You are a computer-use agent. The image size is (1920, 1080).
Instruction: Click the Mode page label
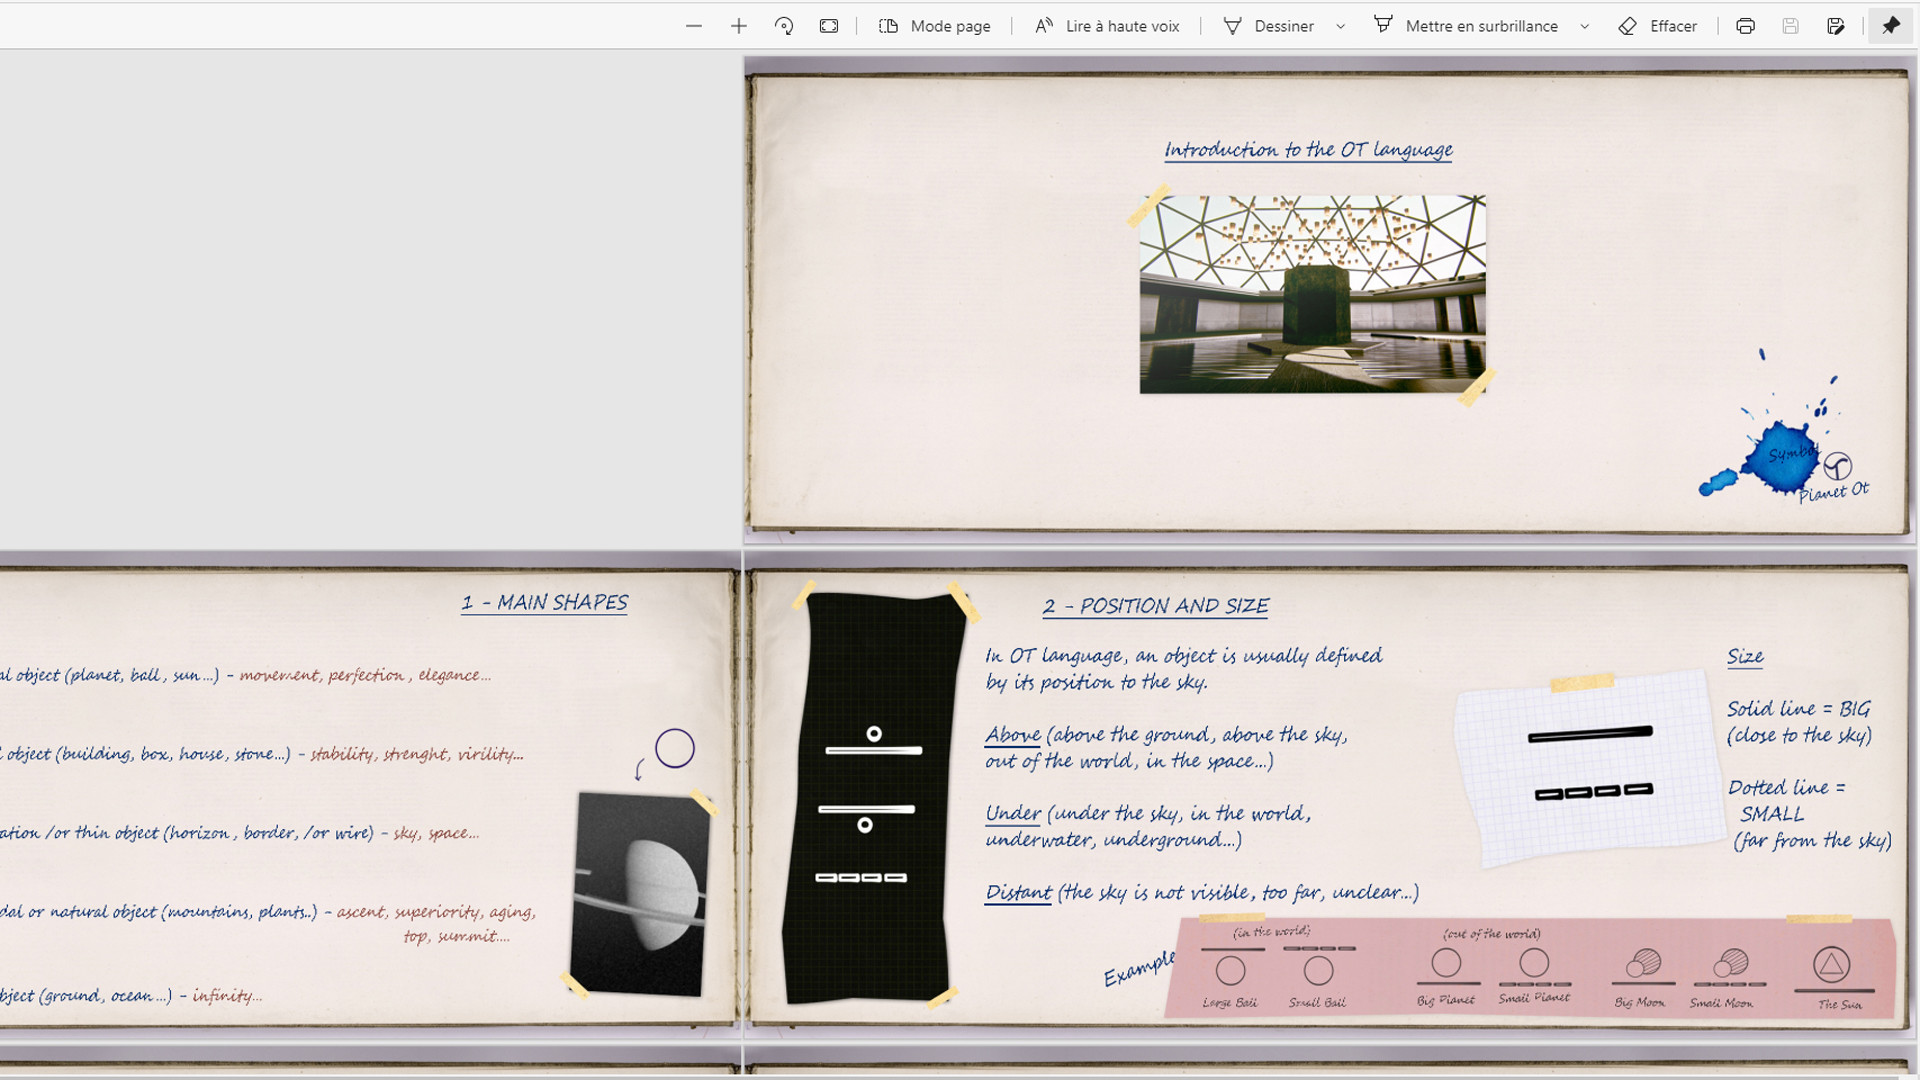(x=950, y=26)
